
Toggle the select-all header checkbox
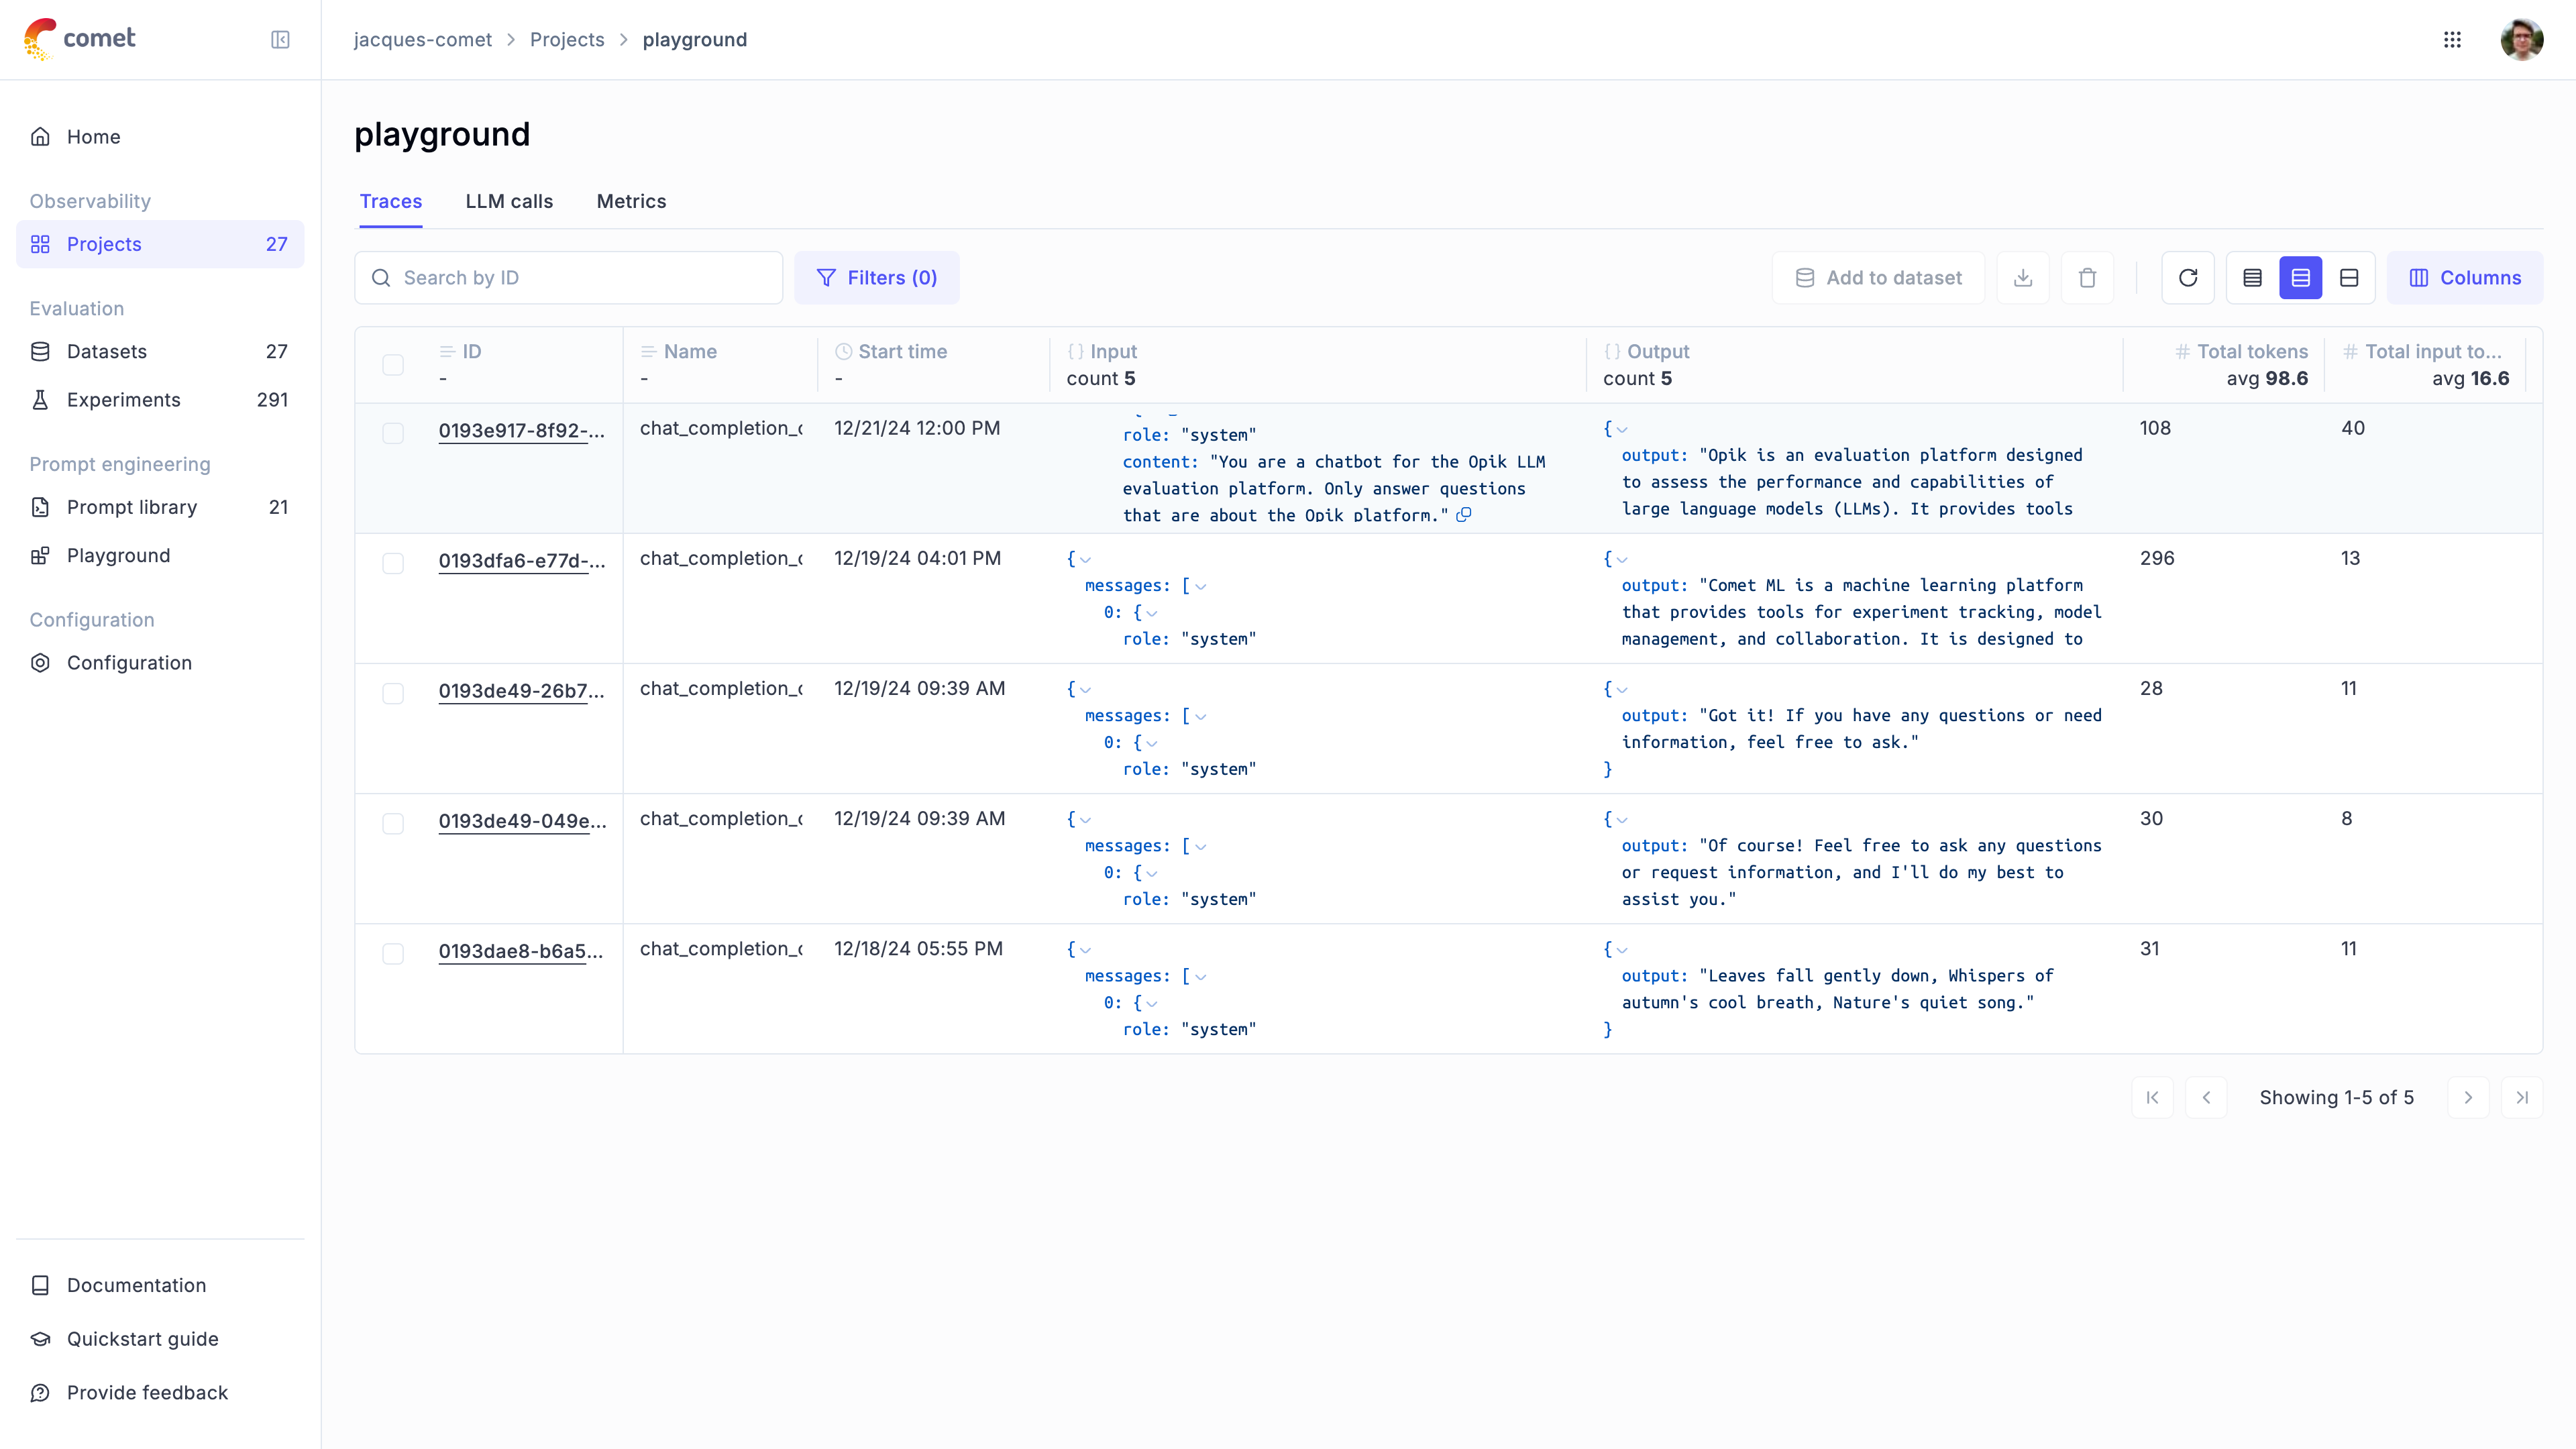tap(393, 365)
